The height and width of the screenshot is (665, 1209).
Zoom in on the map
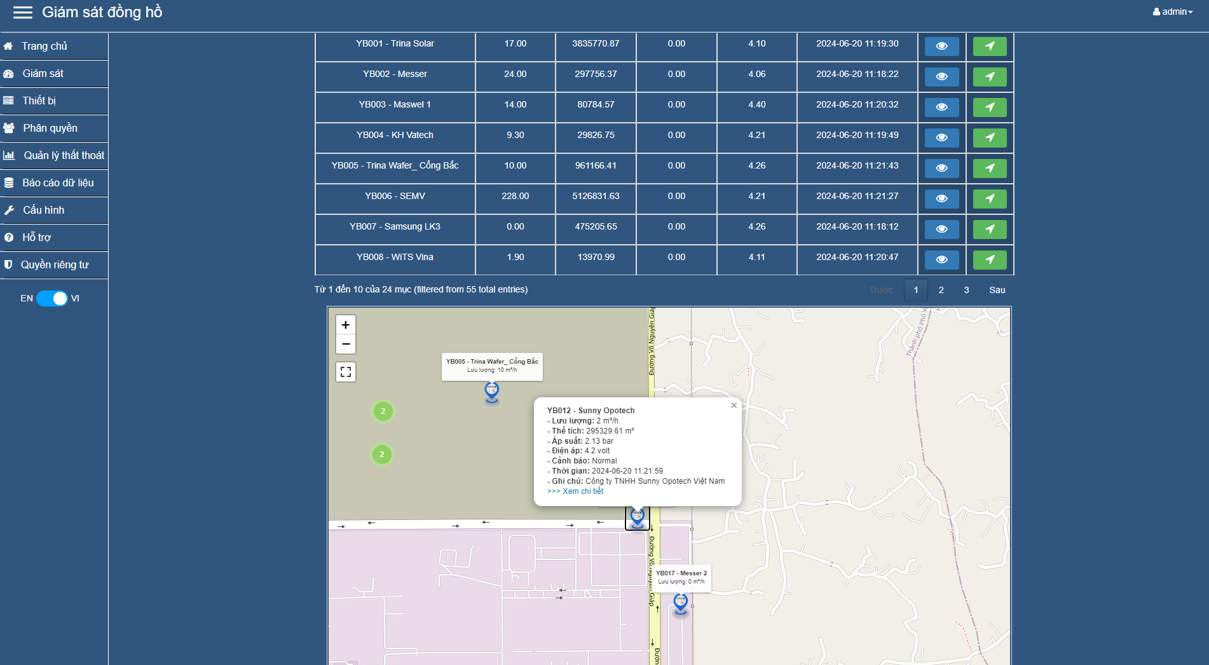click(346, 325)
